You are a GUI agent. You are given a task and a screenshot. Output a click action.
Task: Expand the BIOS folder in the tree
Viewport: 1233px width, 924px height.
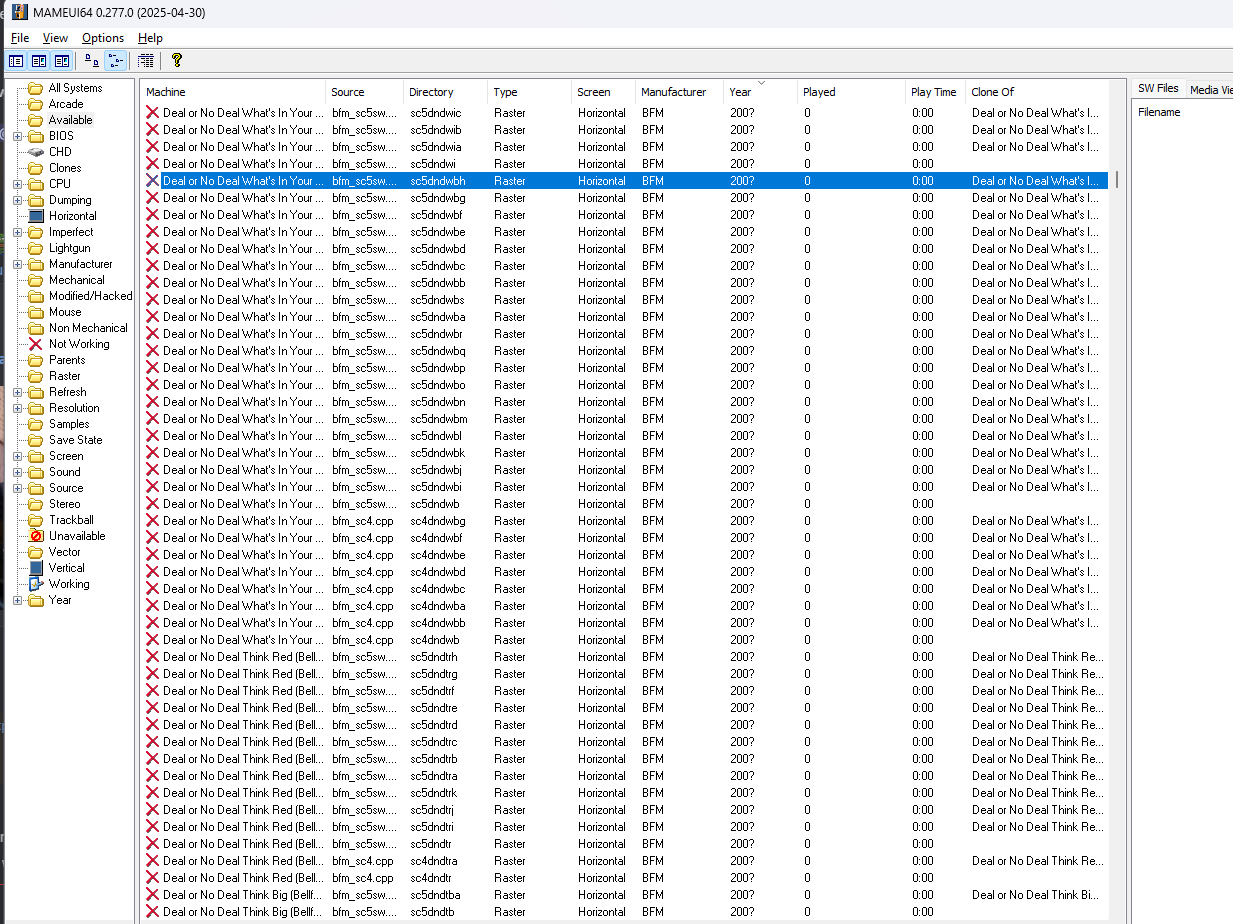pos(17,136)
